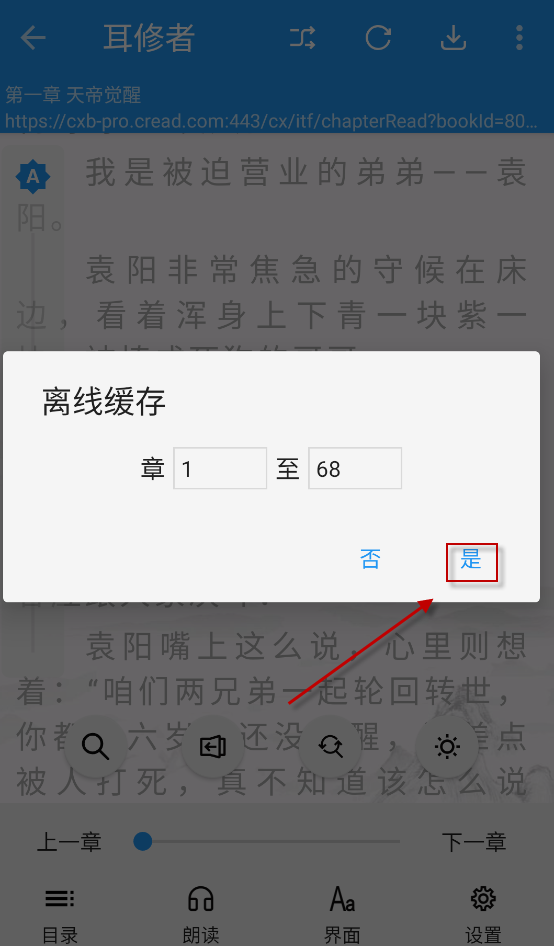
Task: Toggle night mode with sun icon
Action: coord(447,747)
